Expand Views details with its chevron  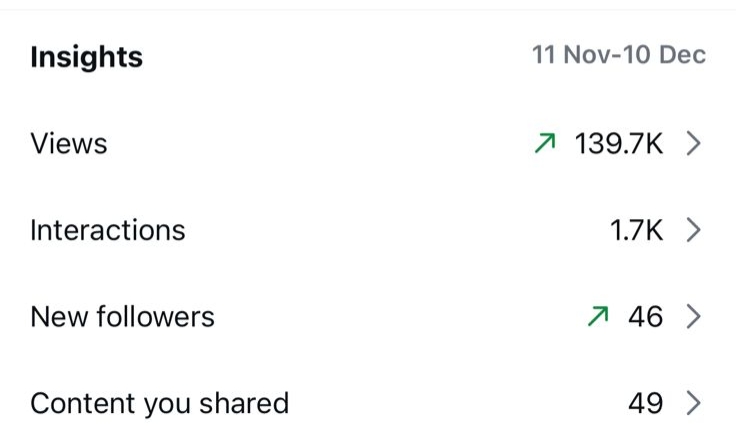[x=694, y=144]
